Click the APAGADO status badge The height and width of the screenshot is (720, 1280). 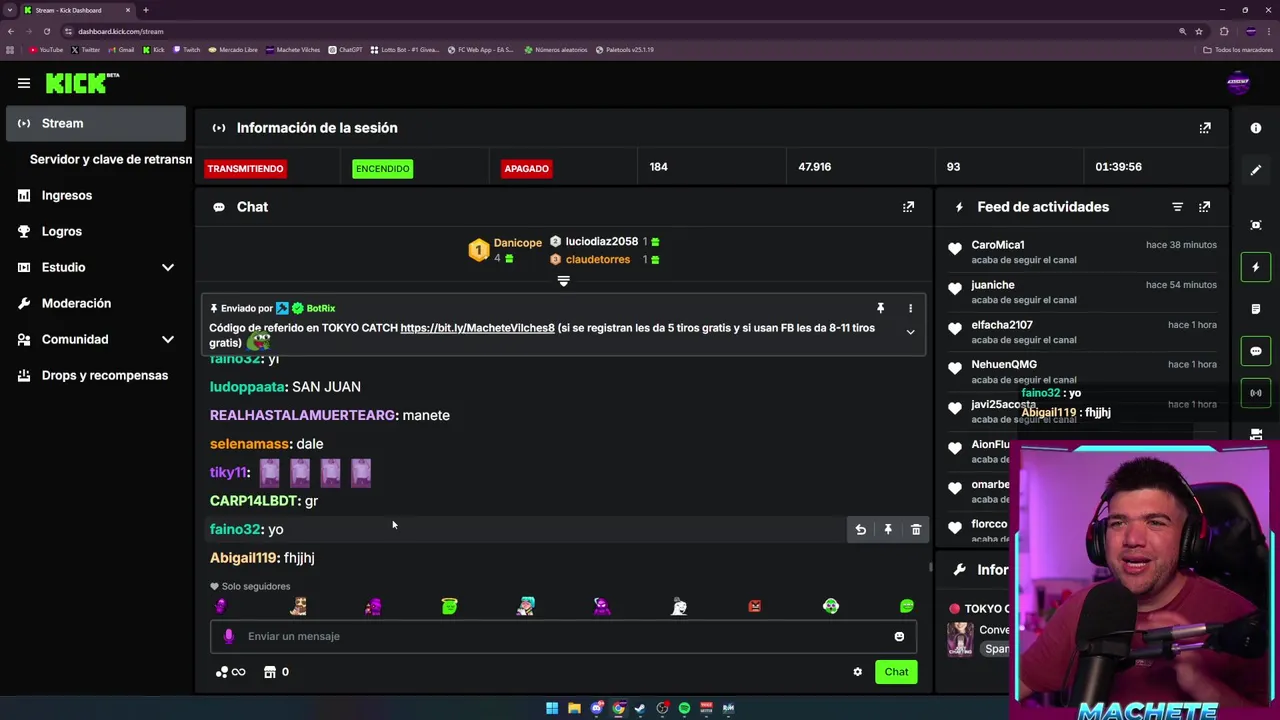(x=526, y=169)
